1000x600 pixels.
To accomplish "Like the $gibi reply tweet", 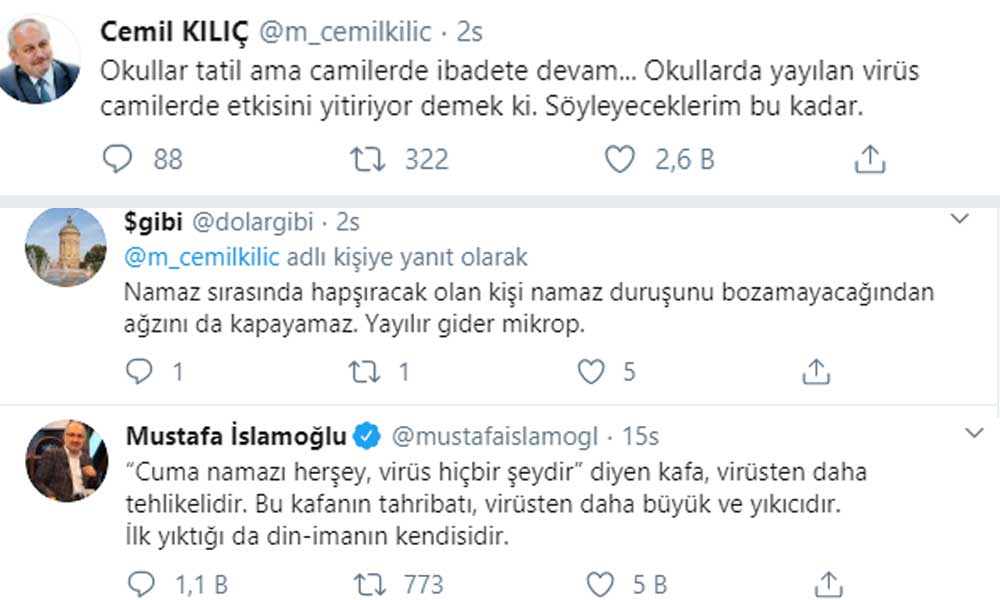I will tap(592, 372).
